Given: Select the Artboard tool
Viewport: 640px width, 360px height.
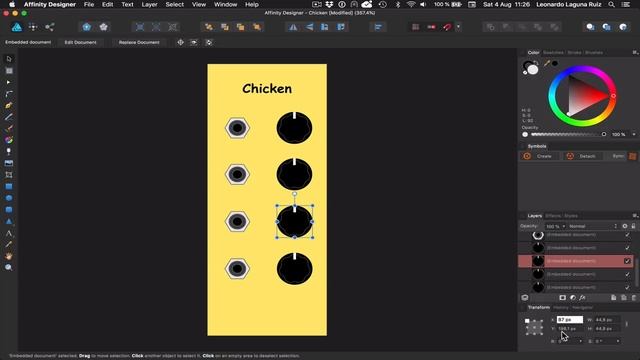Looking at the screenshot, I should 9,71.
